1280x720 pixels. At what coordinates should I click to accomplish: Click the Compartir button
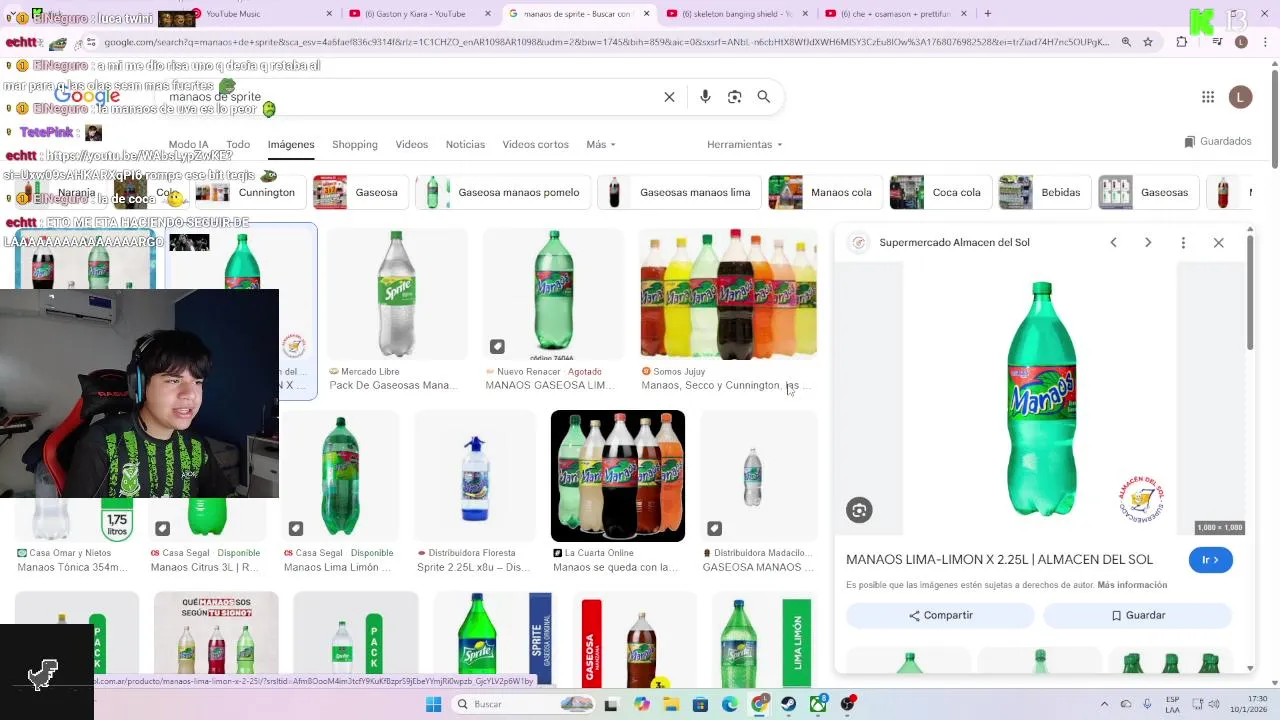point(940,615)
